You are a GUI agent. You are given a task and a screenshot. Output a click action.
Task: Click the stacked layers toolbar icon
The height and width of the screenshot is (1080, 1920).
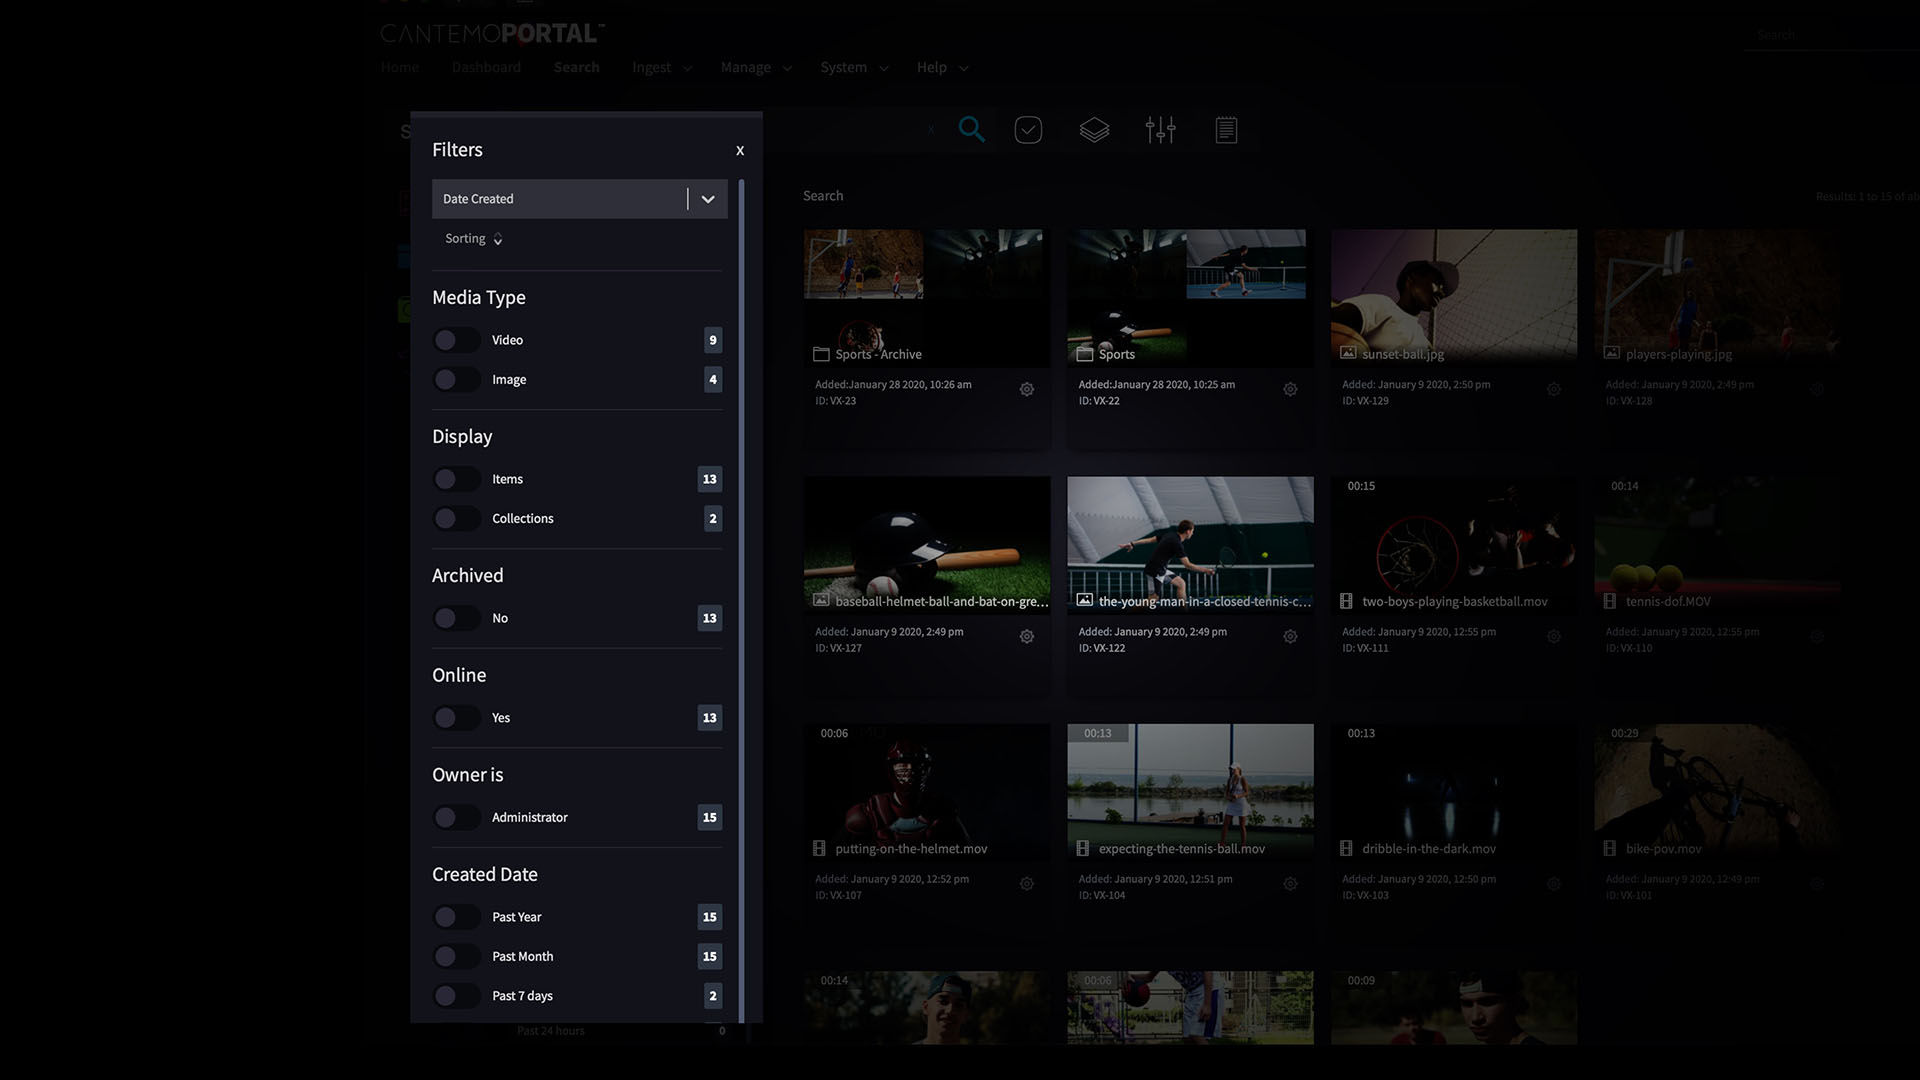[x=1094, y=130]
